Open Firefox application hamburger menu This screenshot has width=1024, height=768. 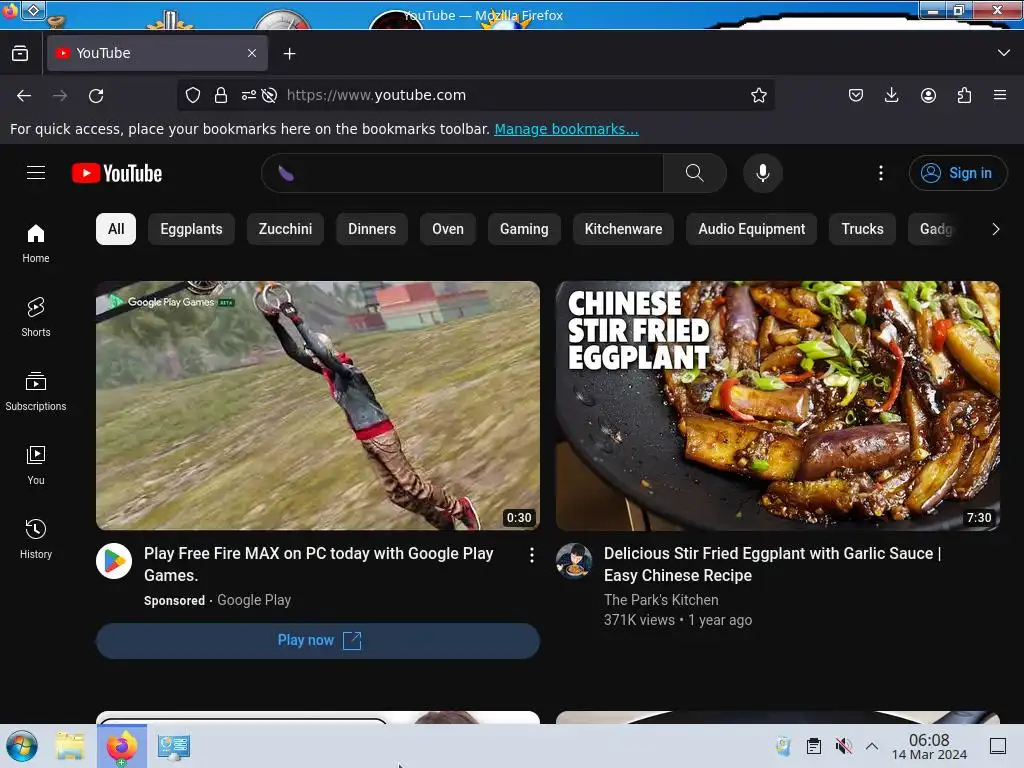coord(1000,95)
